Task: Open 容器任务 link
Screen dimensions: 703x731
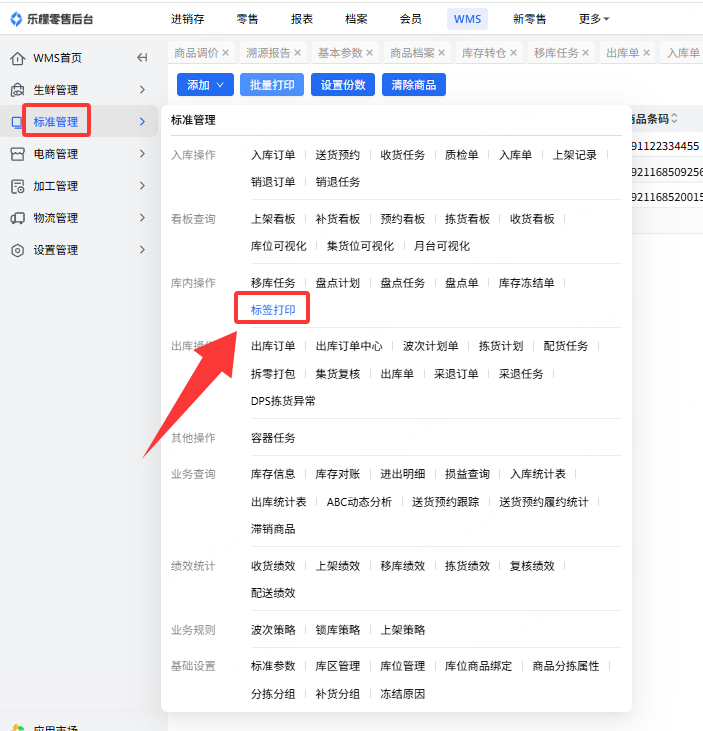Action: [x=273, y=438]
